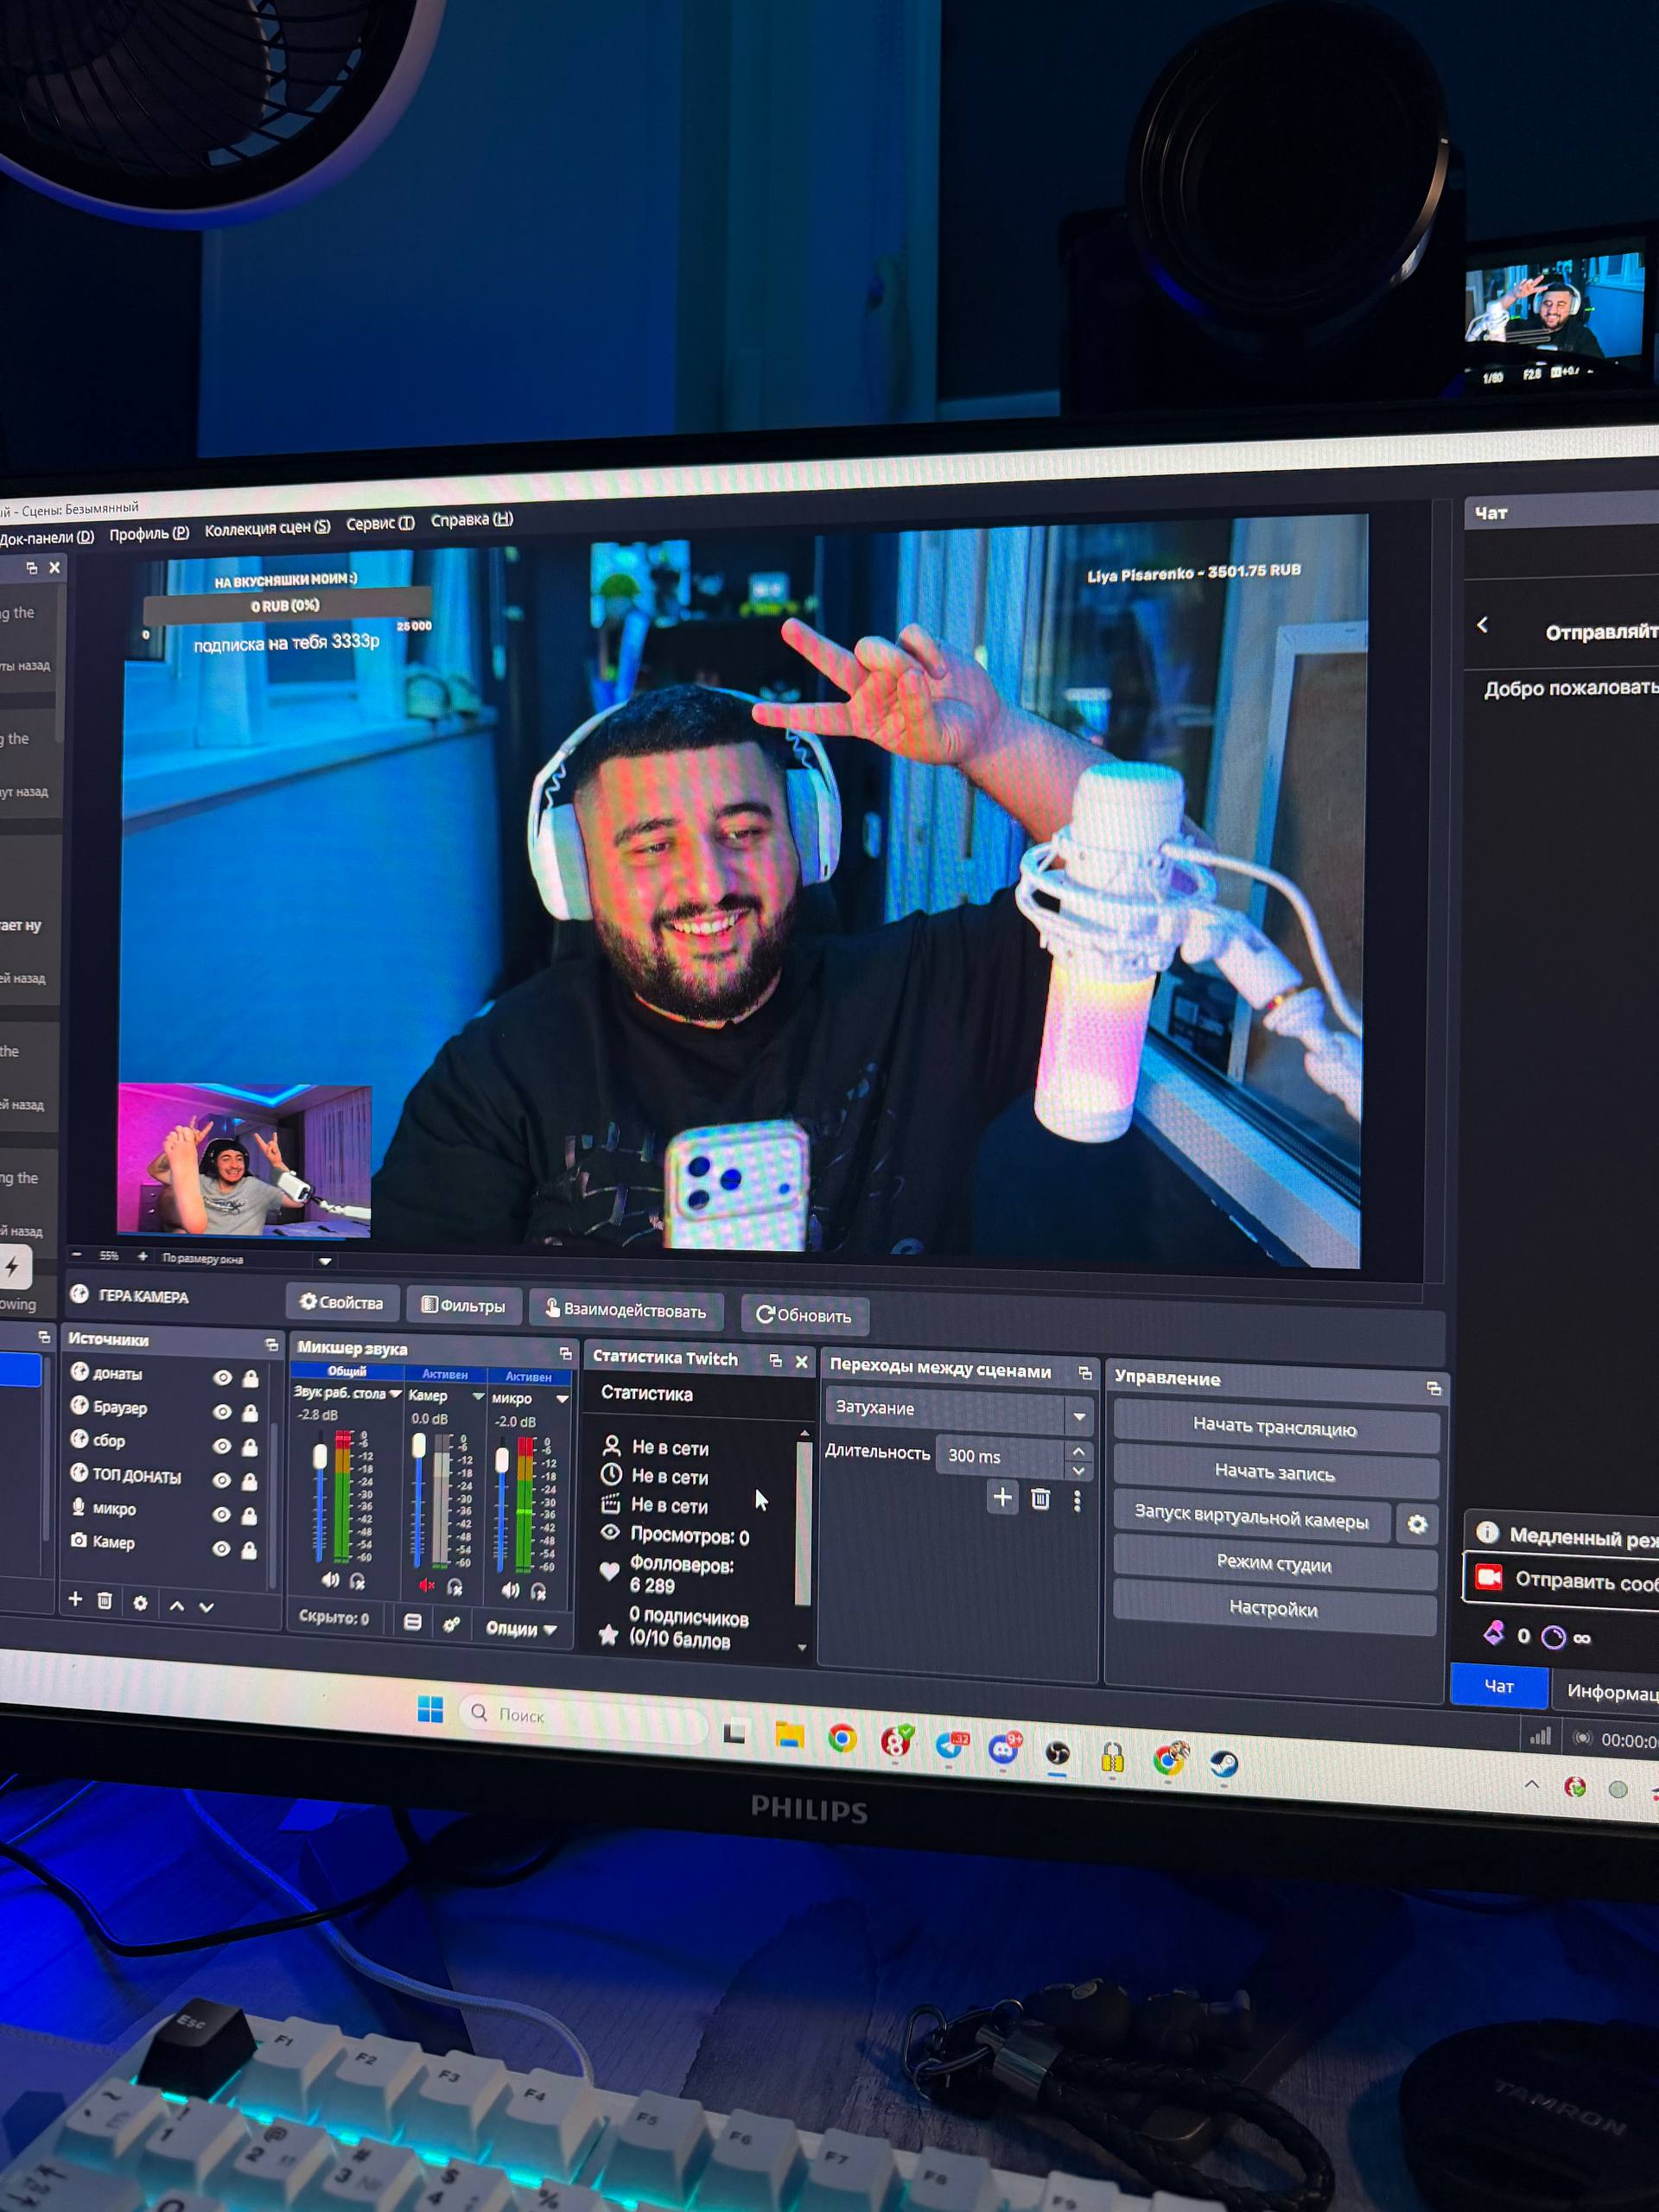Delete the selected source with the trash icon
The height and width of the screenshot is (2212, 1659).
[x=105, y=1600]
